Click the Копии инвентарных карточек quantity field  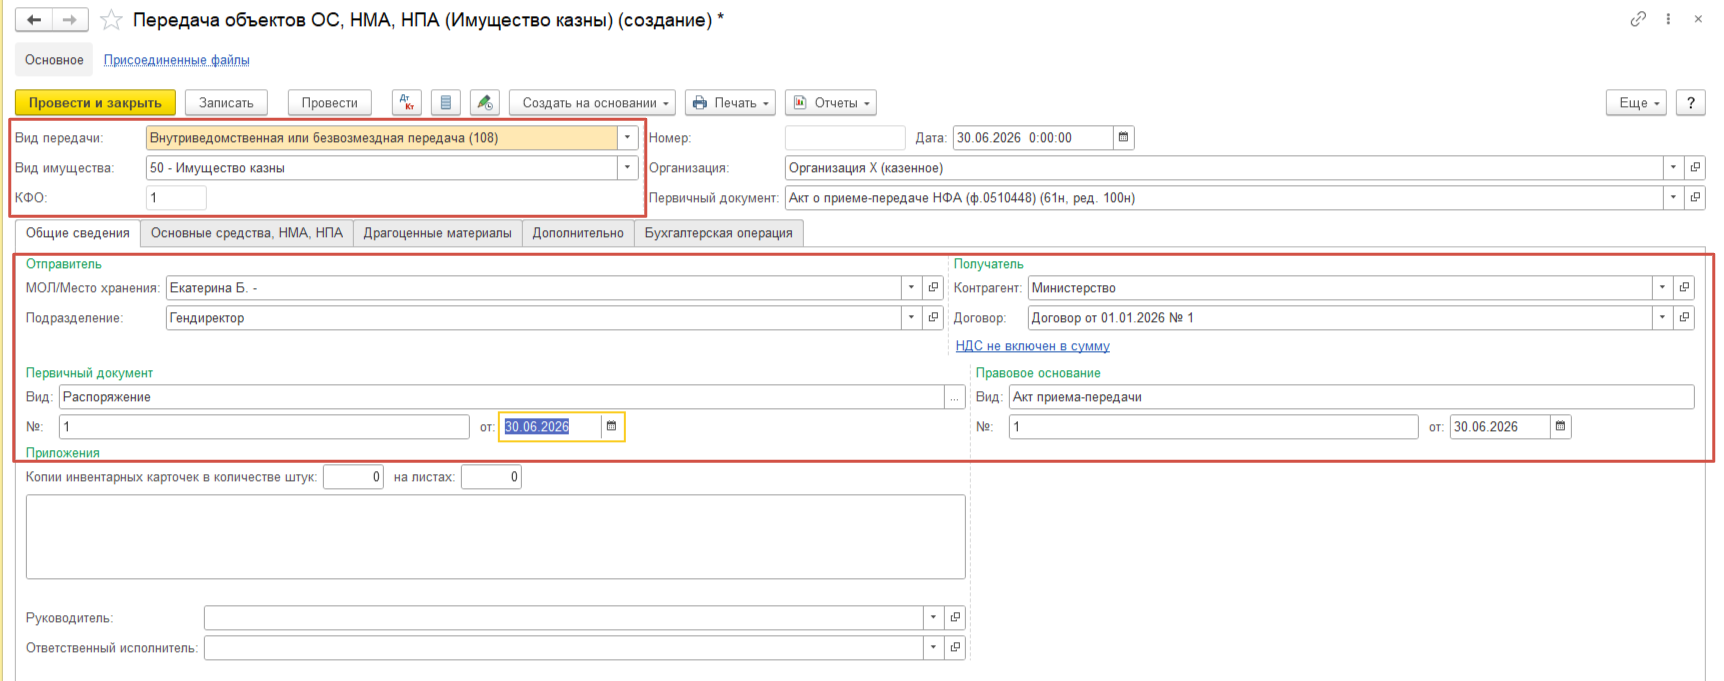click(353, 477)
